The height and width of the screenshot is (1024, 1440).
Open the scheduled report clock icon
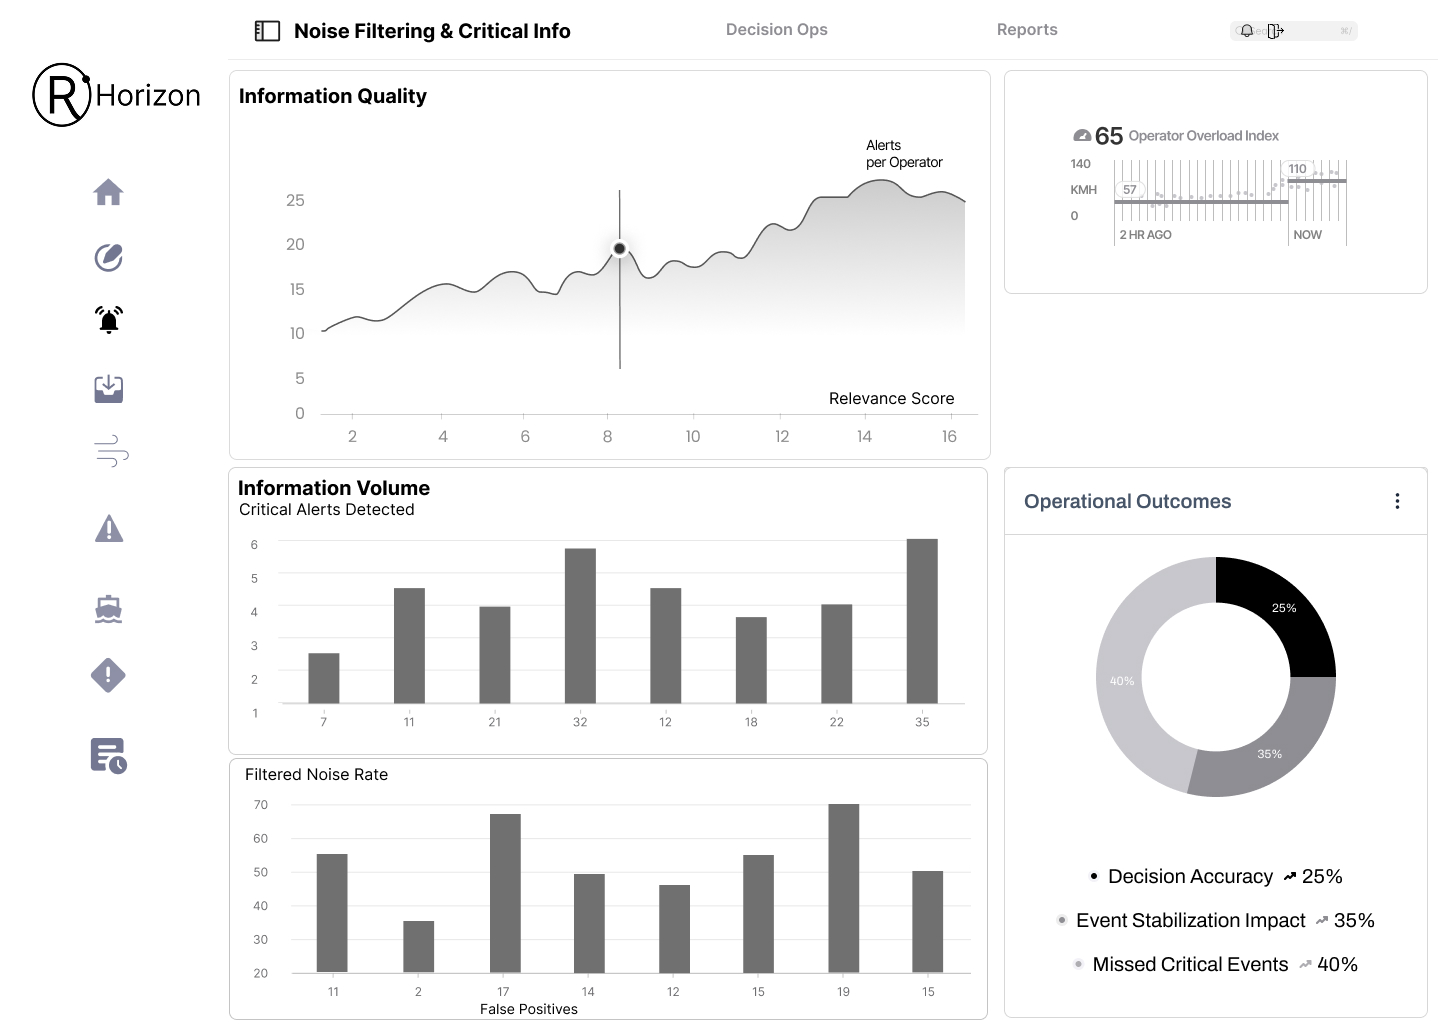108,756
